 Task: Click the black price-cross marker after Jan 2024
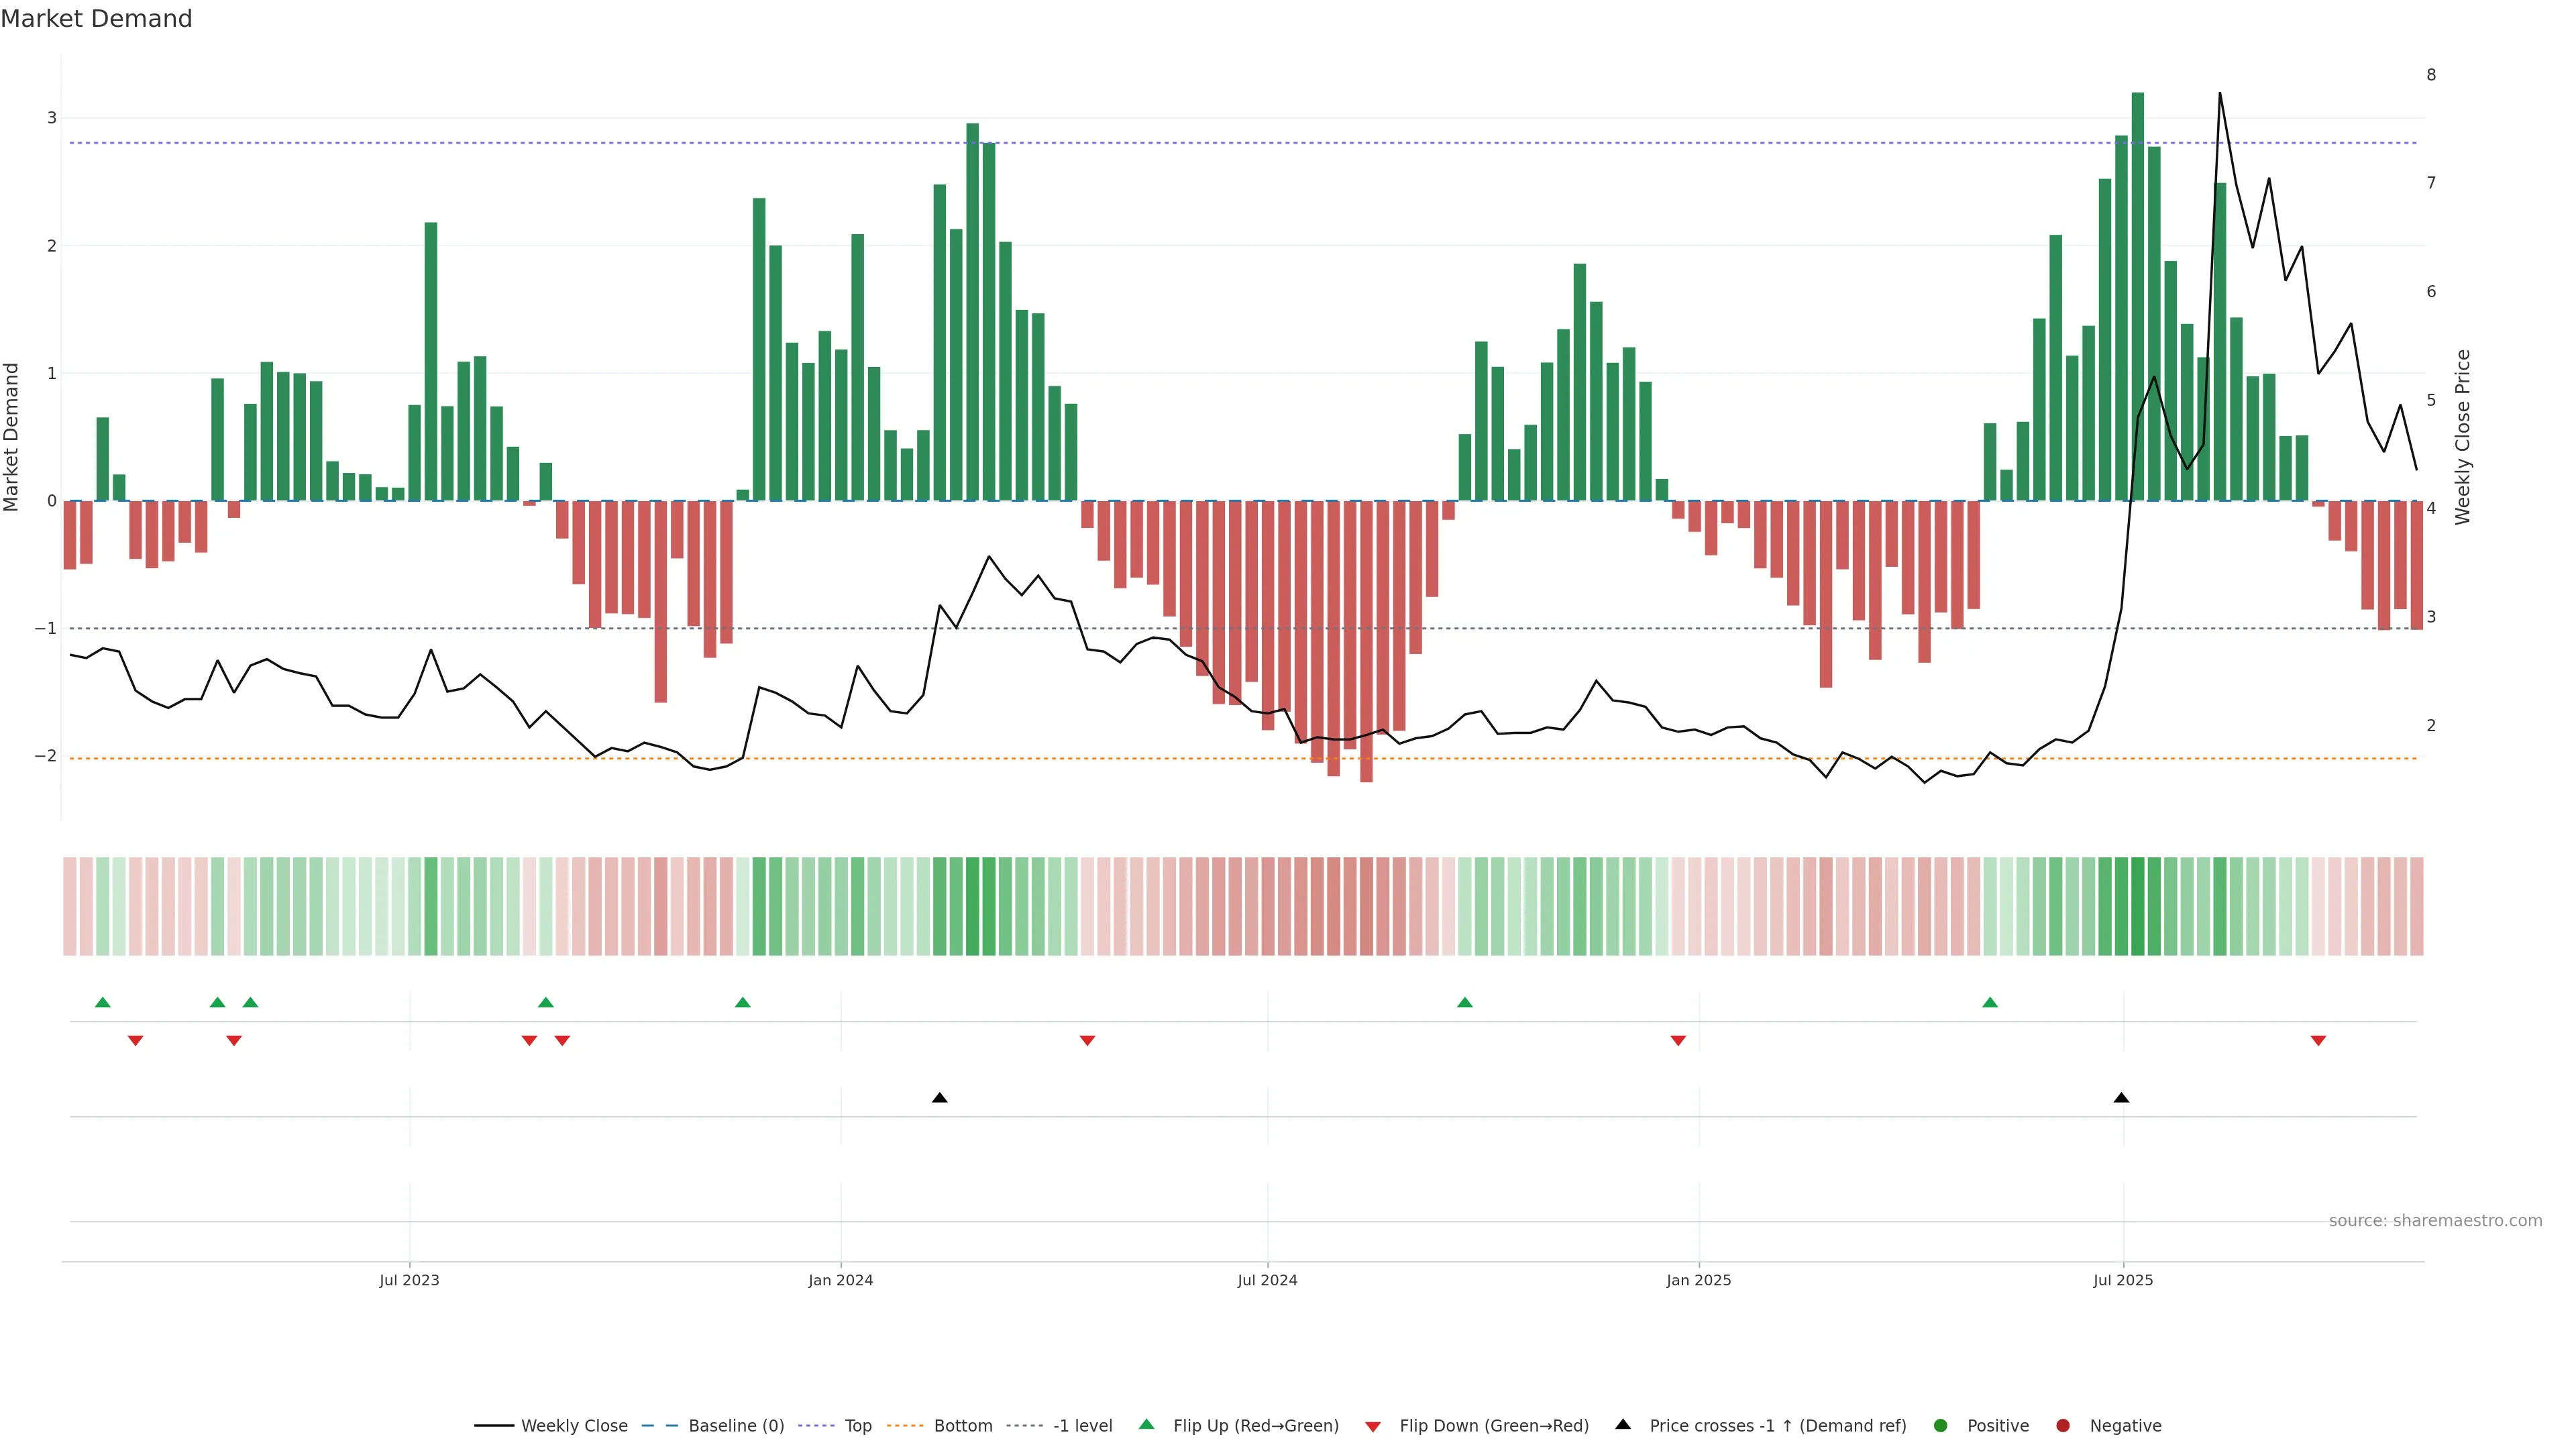(x=939, y=1098)
